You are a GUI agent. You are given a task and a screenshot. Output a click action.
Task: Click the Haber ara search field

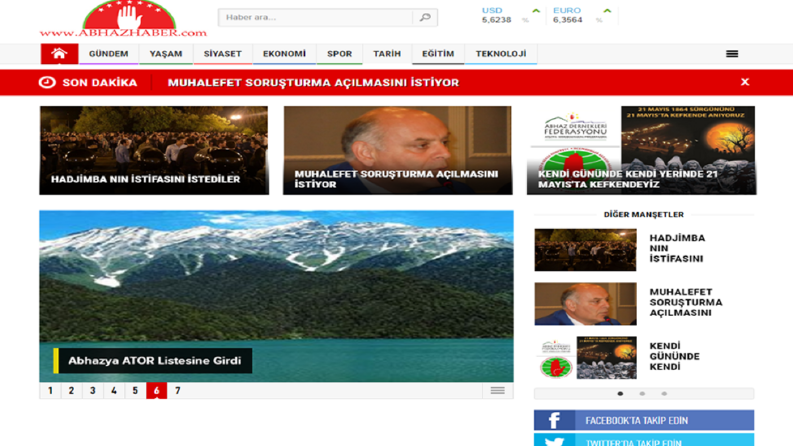pos(316,17)
